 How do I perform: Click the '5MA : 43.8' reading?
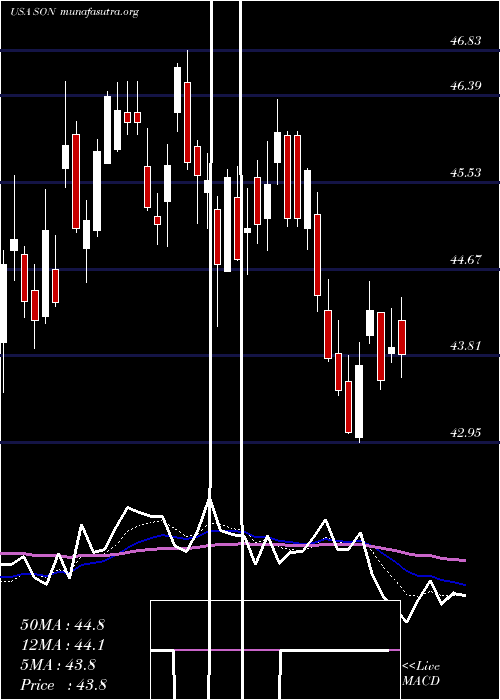click(58, 665)
